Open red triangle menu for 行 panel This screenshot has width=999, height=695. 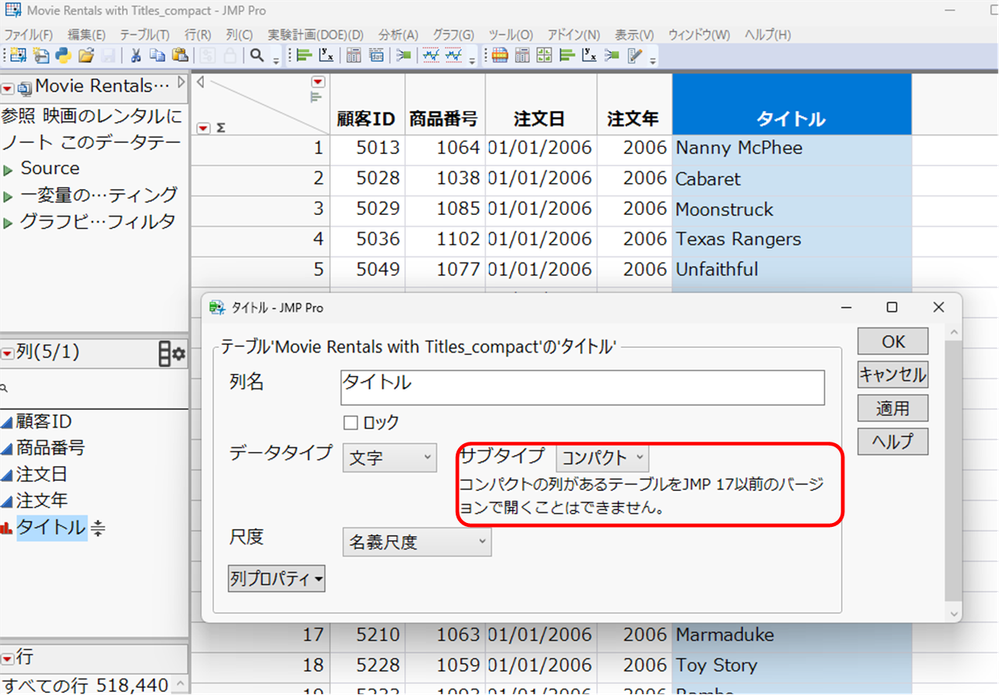coord(8,659)
